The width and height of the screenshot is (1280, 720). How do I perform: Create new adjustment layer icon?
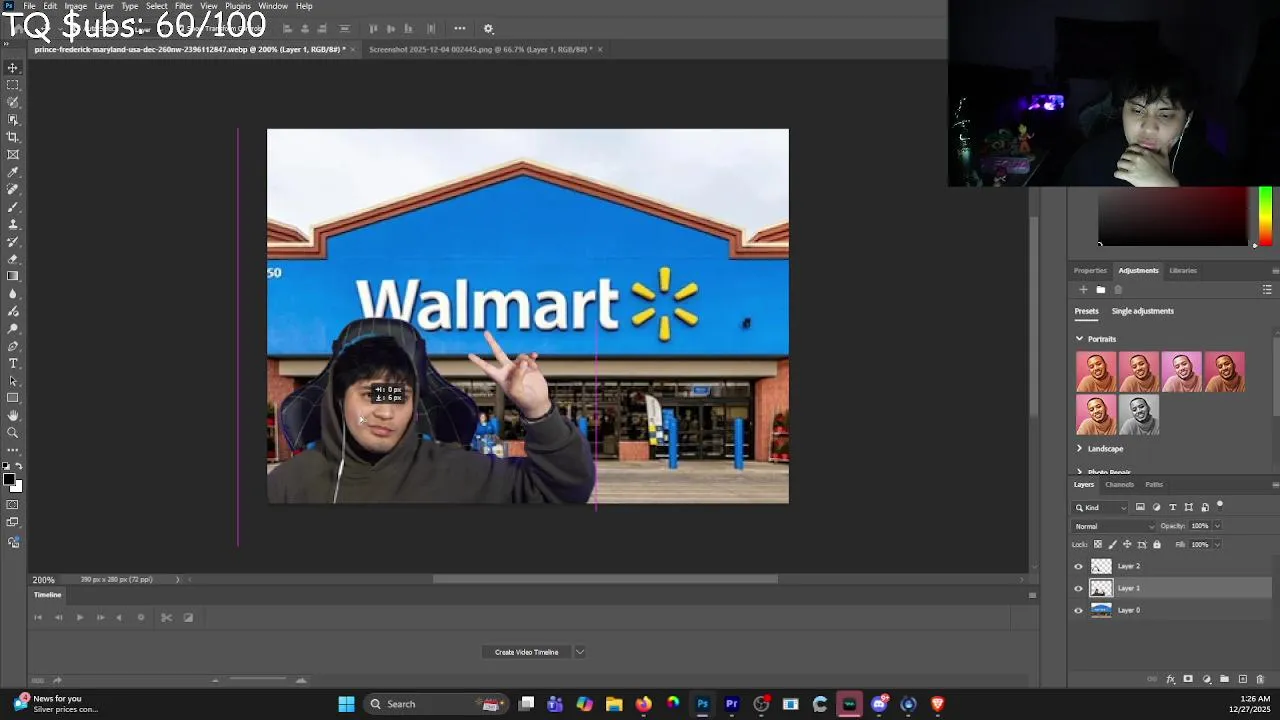click(1207, 680)
